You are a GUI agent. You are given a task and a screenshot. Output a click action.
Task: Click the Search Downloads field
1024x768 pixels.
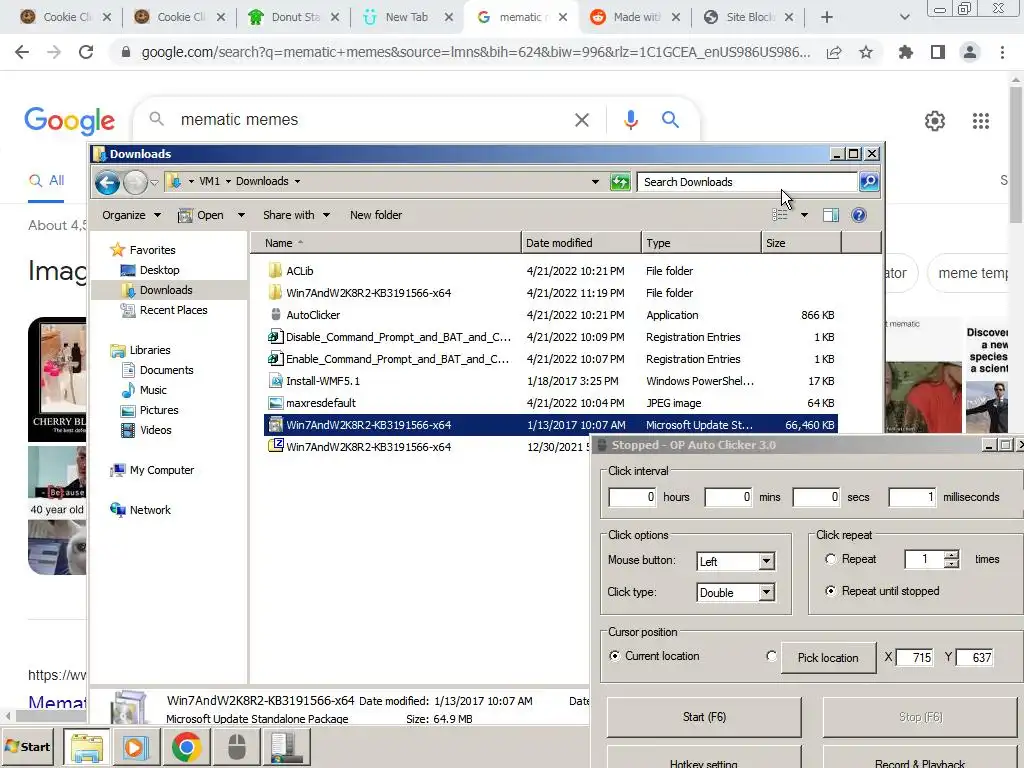(747, 182)
